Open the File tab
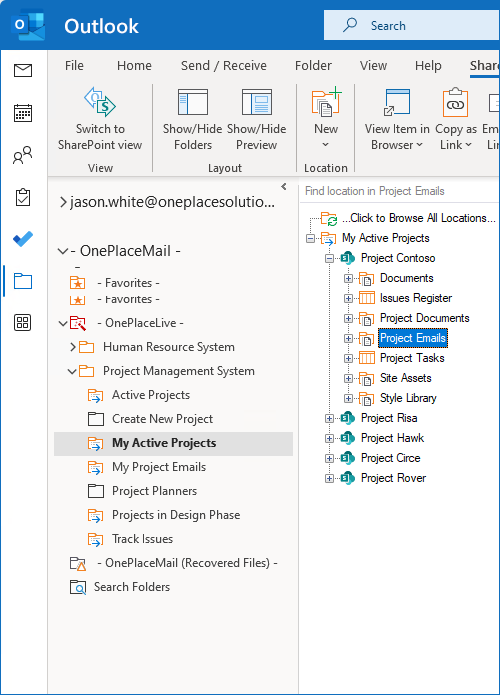This screenshot has width=500, height=695. coord(74,66)
